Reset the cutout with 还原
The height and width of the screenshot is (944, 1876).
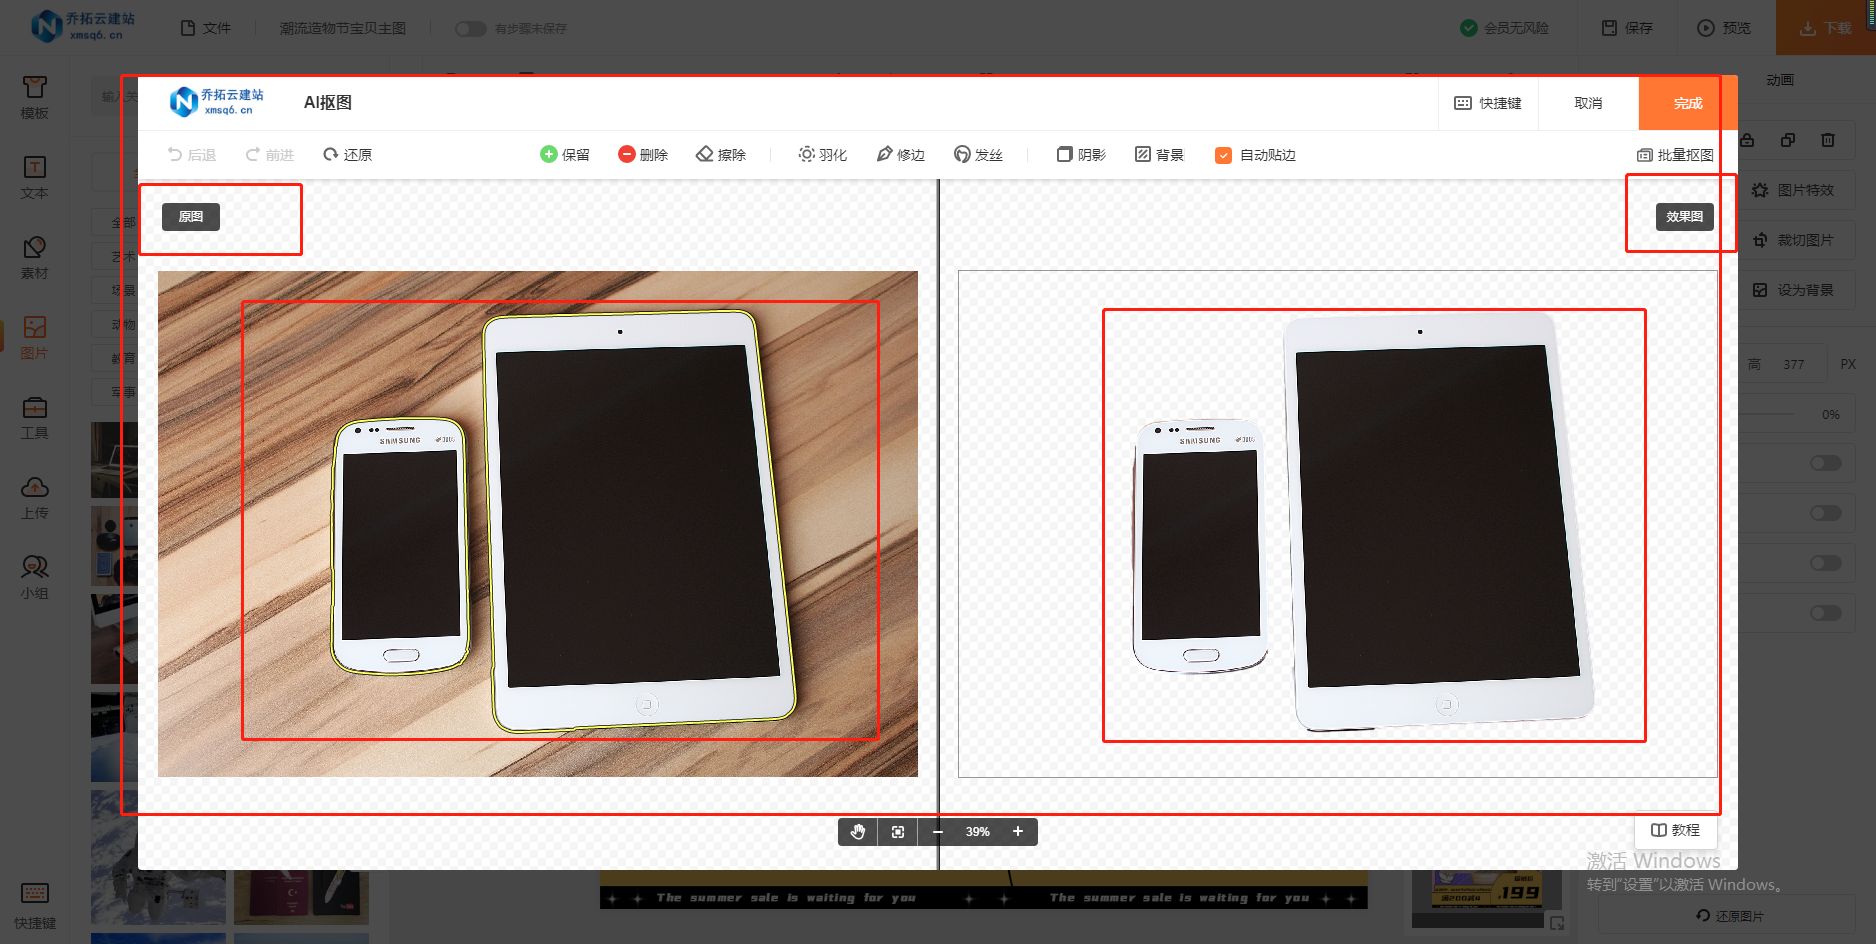(347, 155)
